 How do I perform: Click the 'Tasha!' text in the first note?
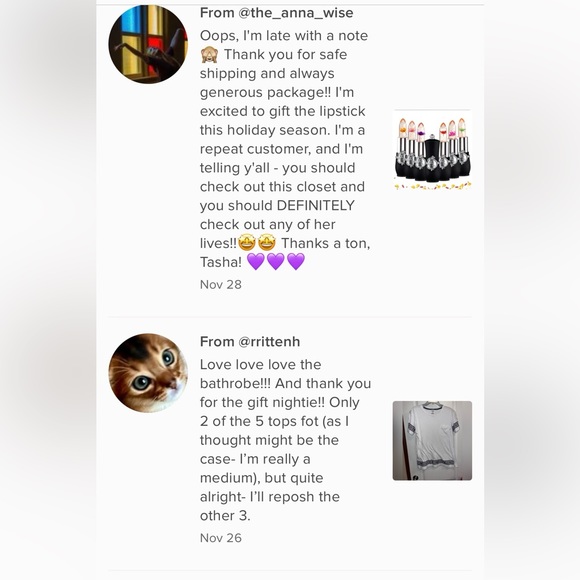tap(221, 262)
